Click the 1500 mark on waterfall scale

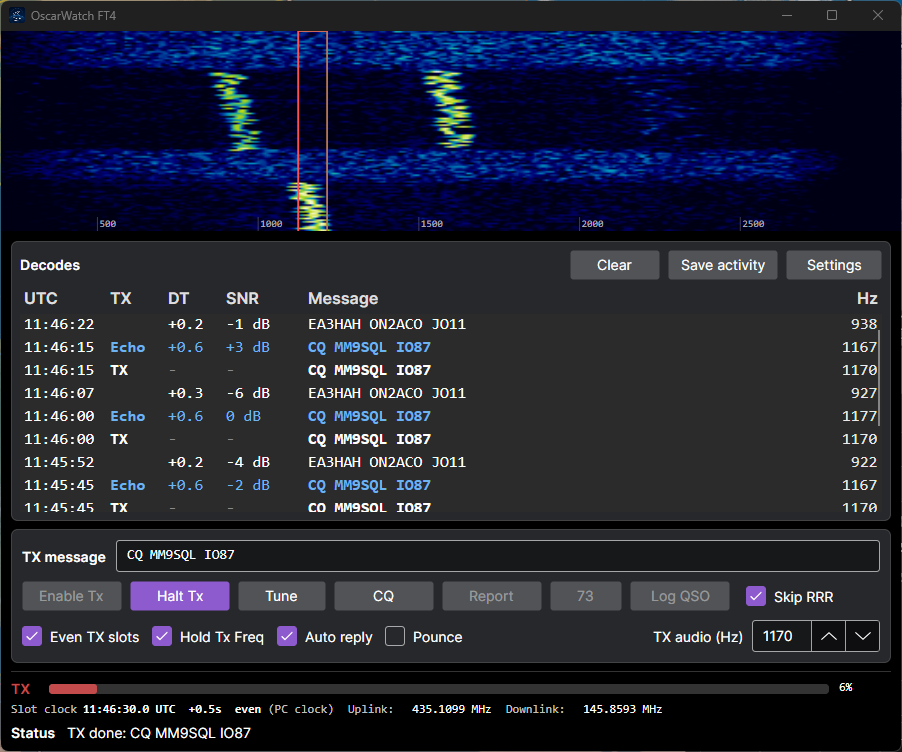431,224
